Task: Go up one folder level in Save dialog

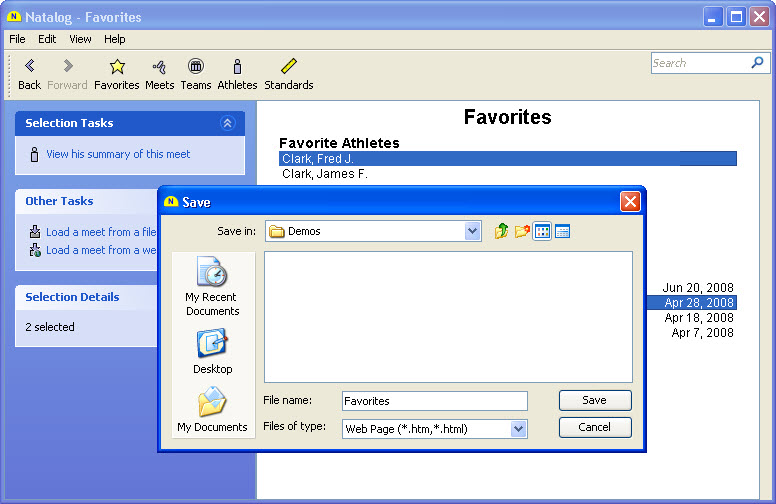Action: pos(502,231)
